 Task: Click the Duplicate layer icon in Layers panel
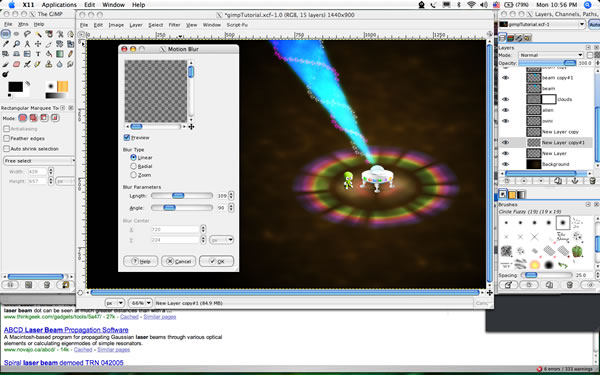(558, 181)
